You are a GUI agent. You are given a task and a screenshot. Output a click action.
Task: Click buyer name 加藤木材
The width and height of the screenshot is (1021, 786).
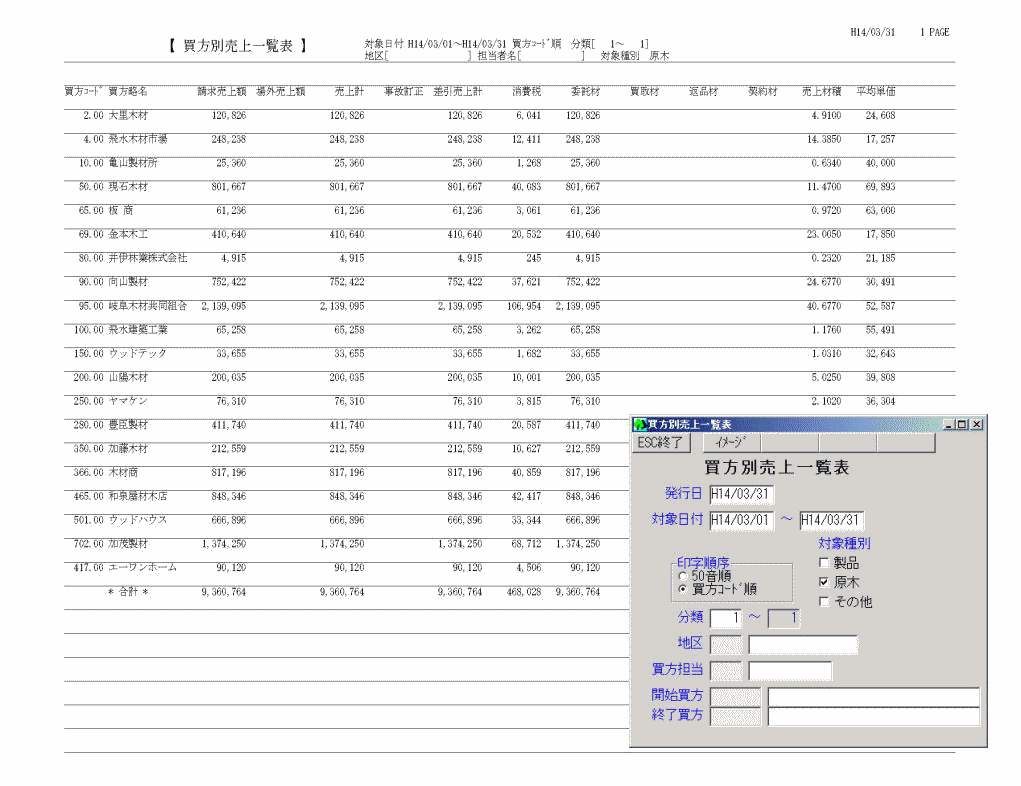[128, 449]
